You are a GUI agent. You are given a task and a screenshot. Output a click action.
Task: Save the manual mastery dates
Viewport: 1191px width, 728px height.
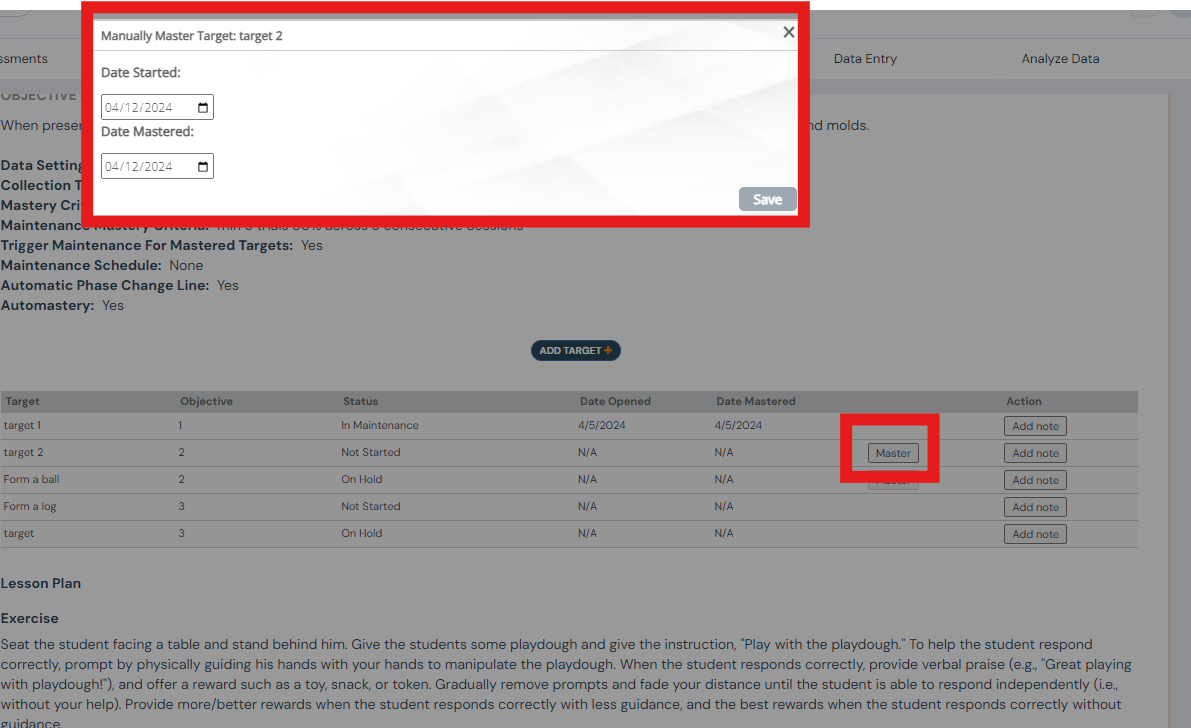click(767, 199)
